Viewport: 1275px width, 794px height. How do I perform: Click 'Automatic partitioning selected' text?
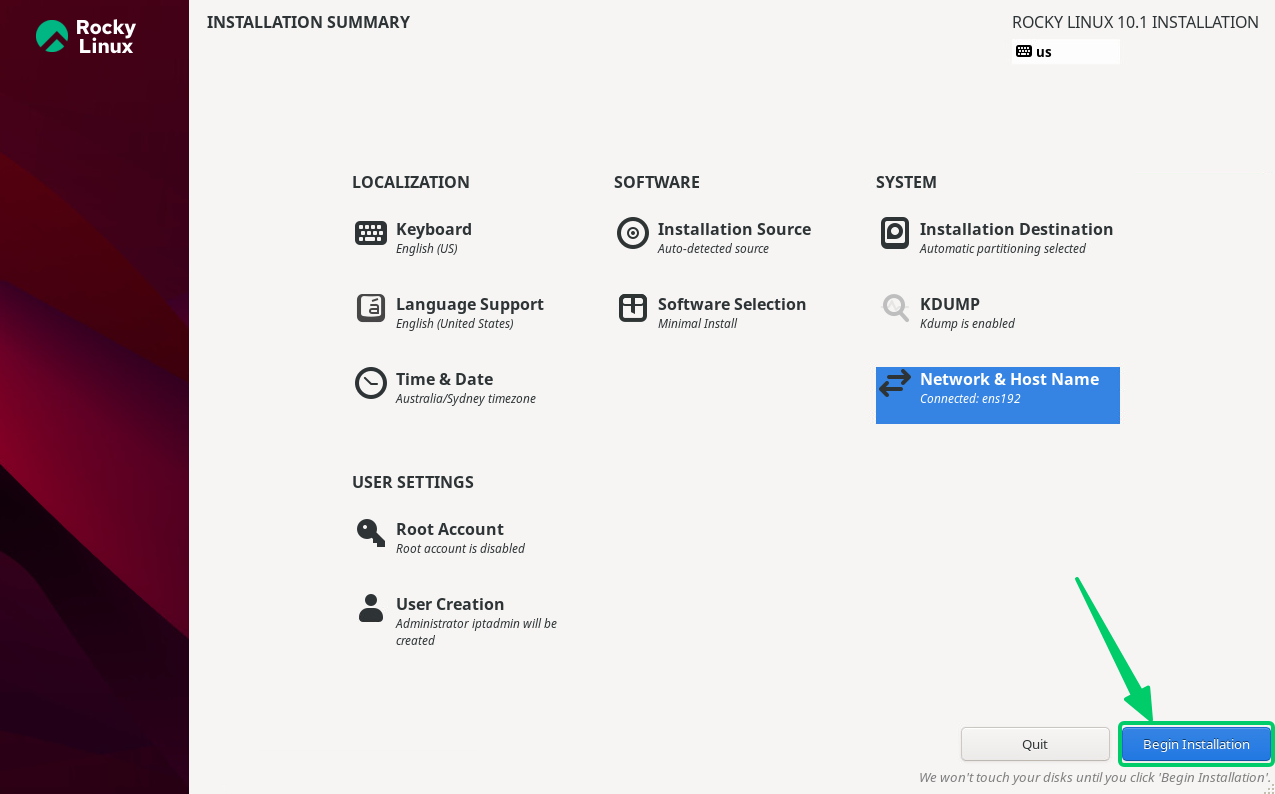click(1003, 249)
